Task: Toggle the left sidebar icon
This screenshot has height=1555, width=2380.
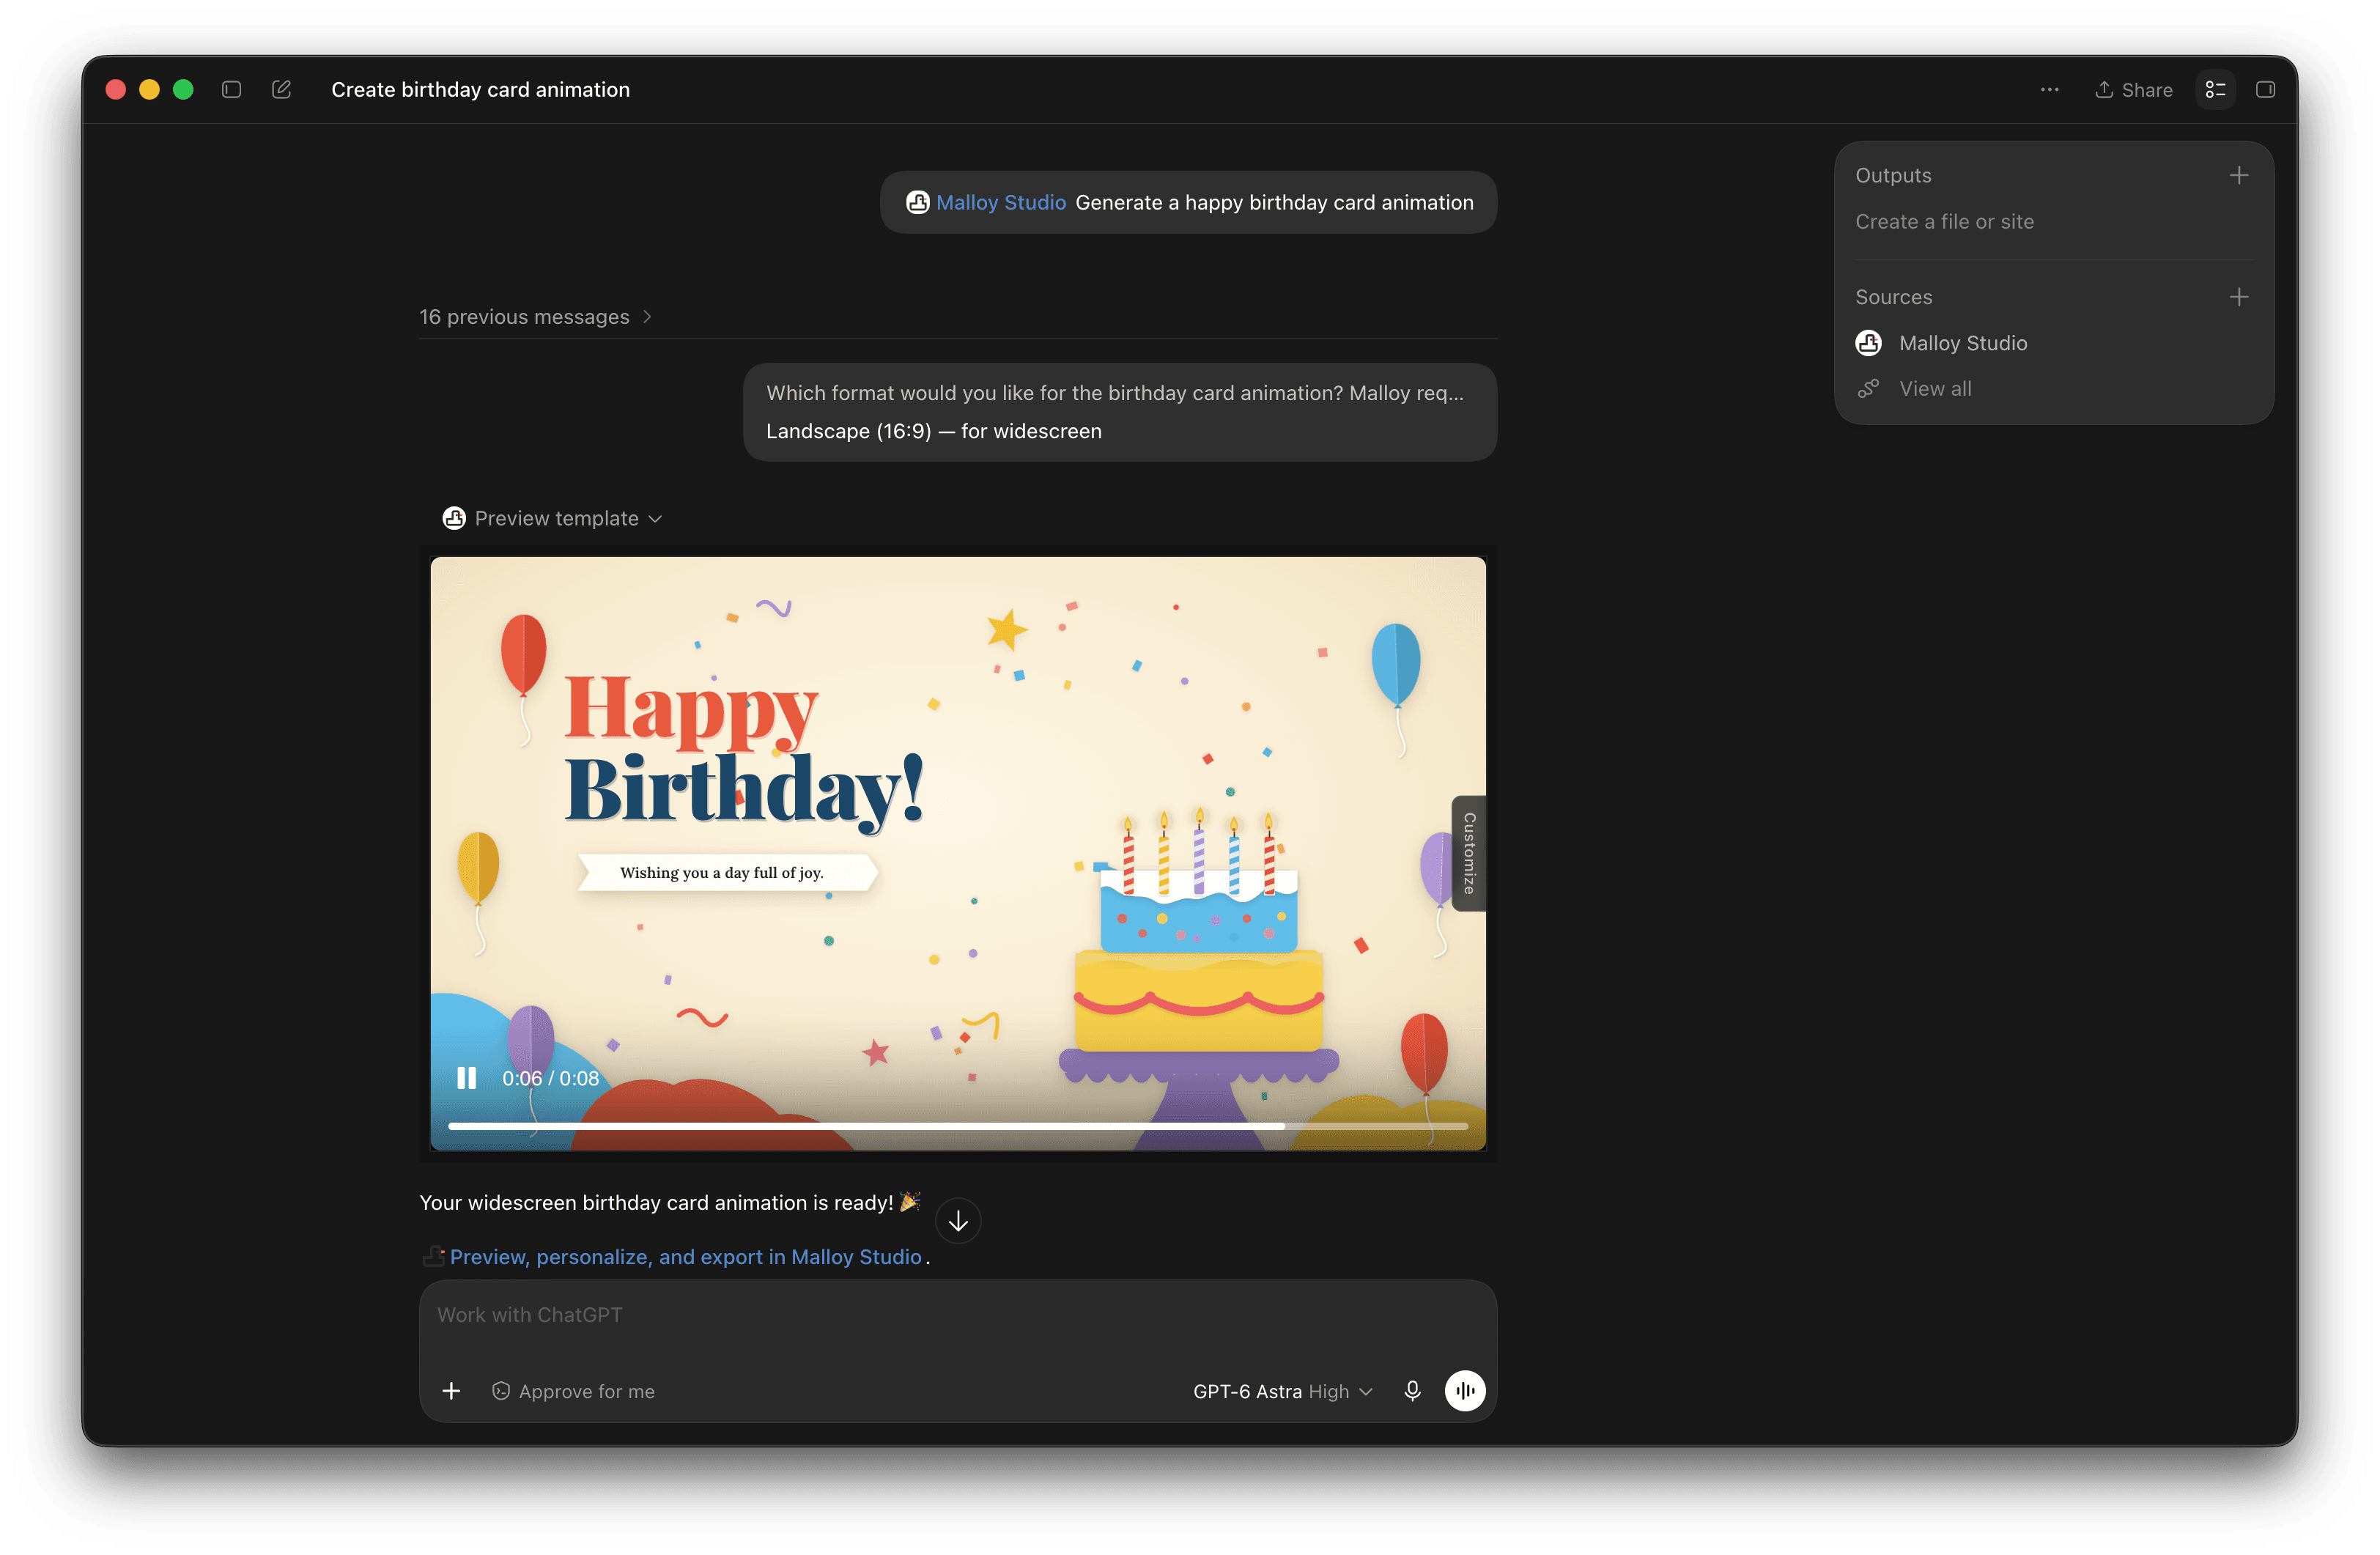Action: pos(231,89)
